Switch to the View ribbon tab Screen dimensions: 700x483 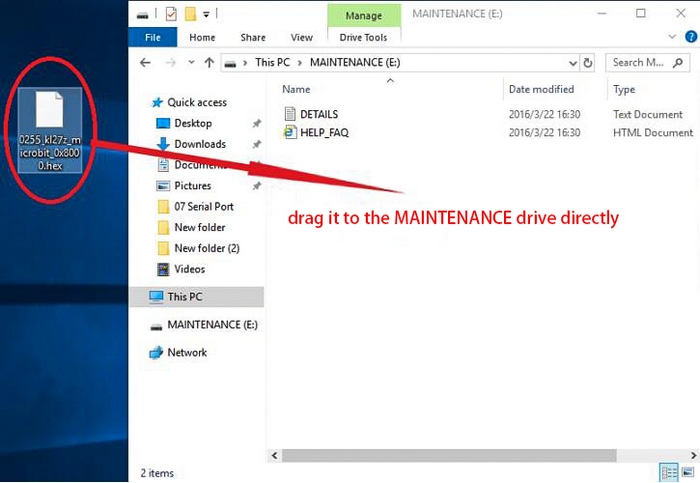301,37
